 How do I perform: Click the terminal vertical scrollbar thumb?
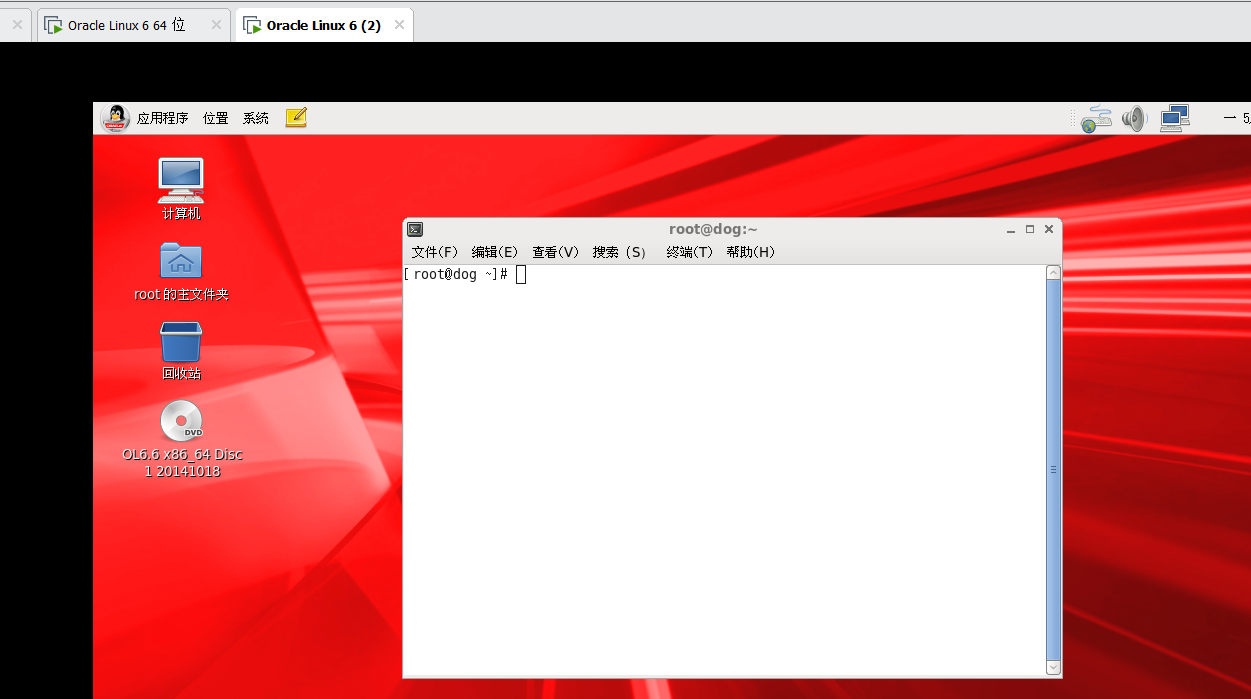(x=1053, y=469)
